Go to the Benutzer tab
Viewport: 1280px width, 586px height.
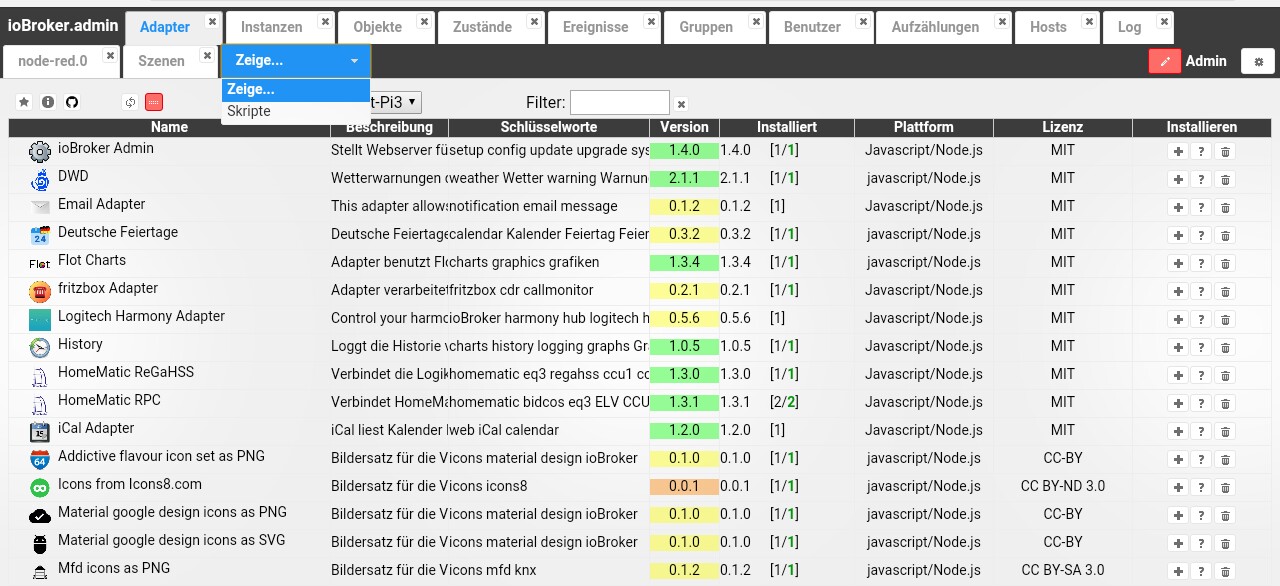[812, 27]
